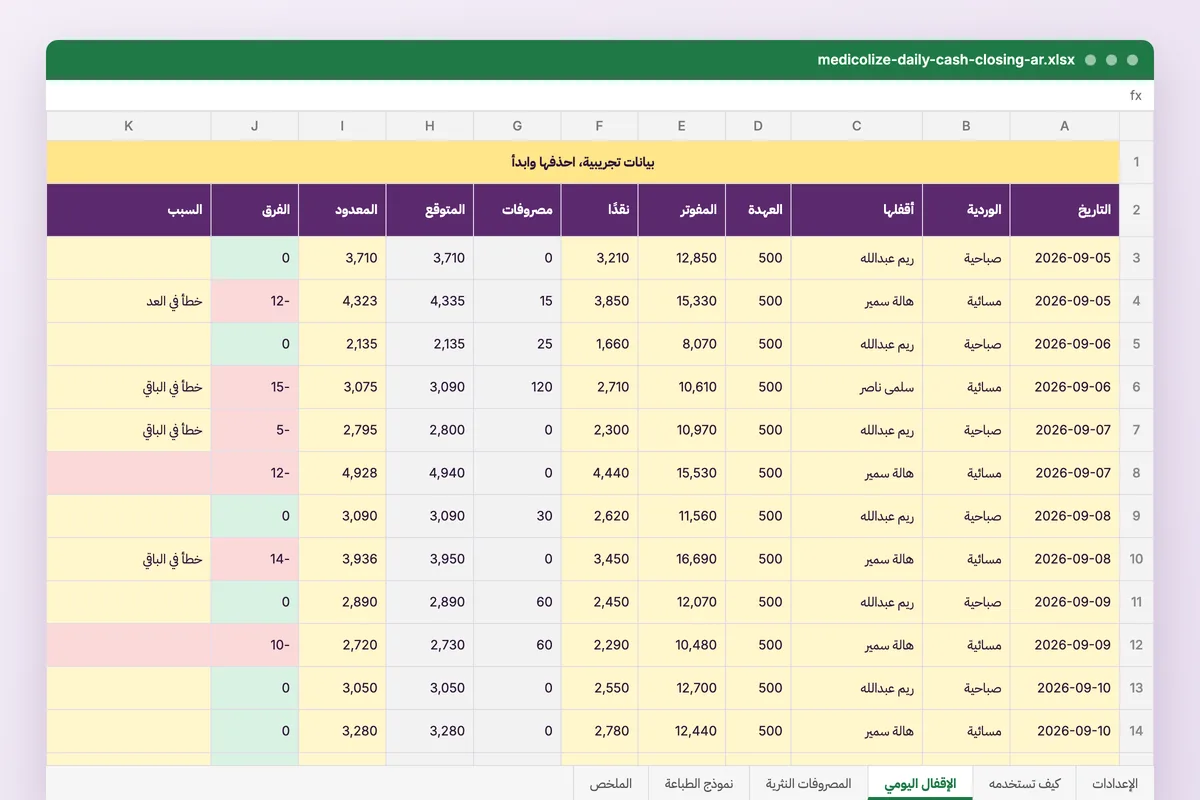Switch to نموذج الطباعة sheet tab

699,784
